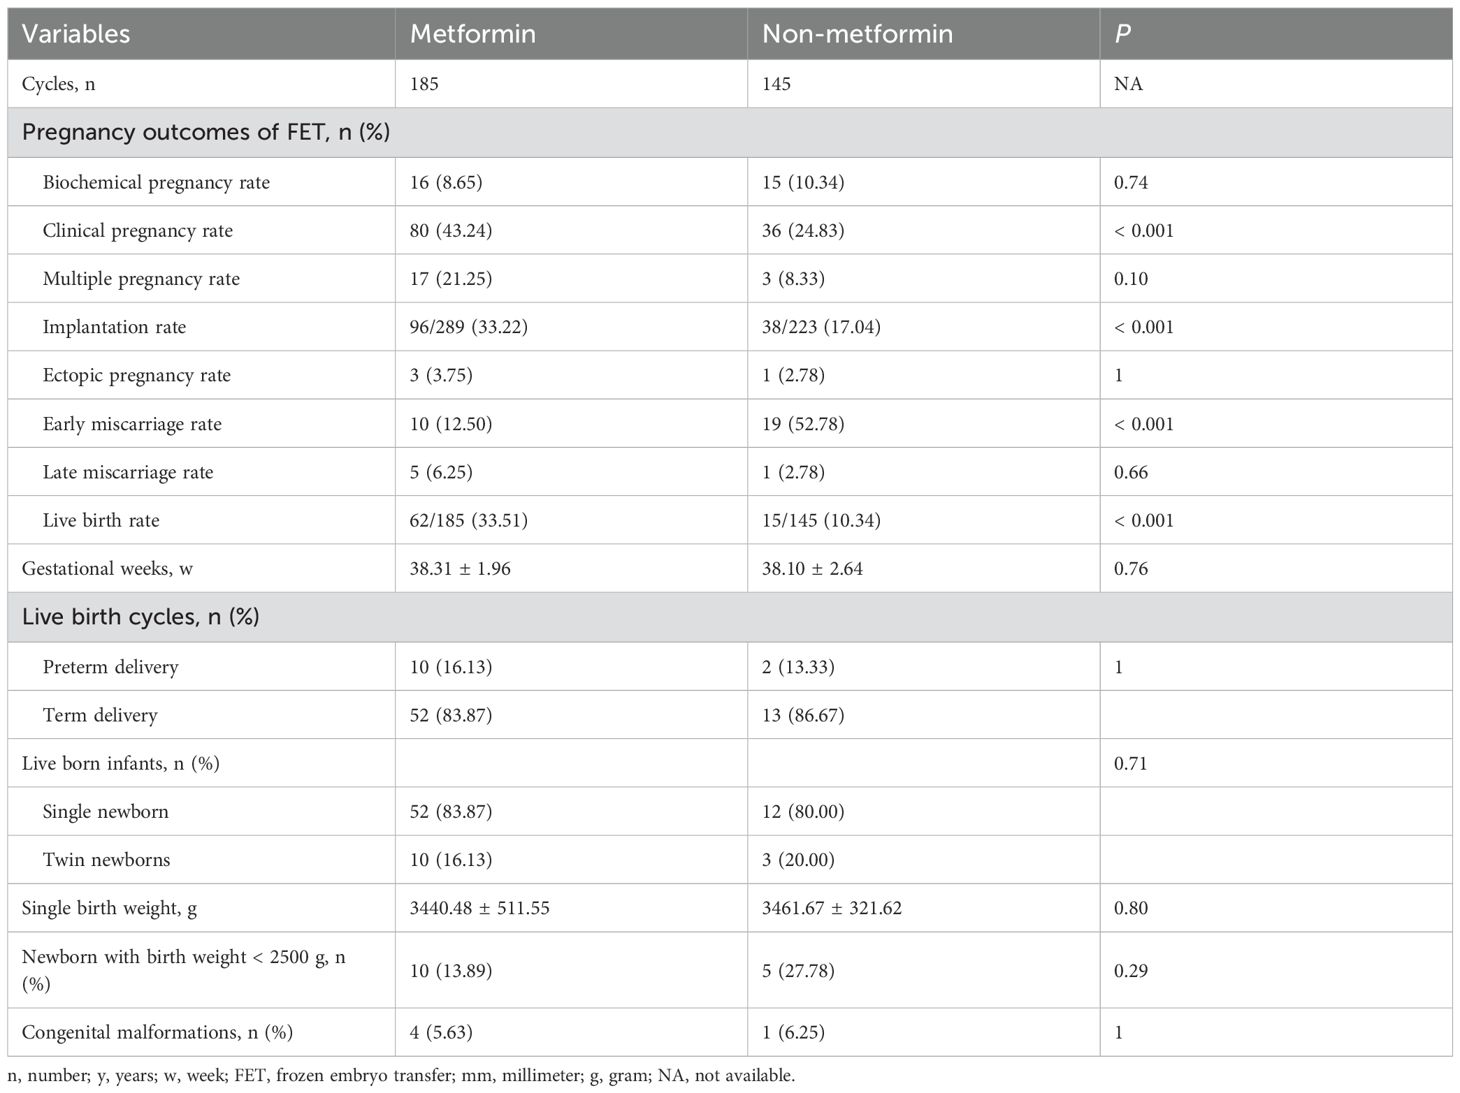This screenshot has height=1093, width=1460.
Task: Click Pregnancy outcomes of FET section row
Action: point(730,132)
